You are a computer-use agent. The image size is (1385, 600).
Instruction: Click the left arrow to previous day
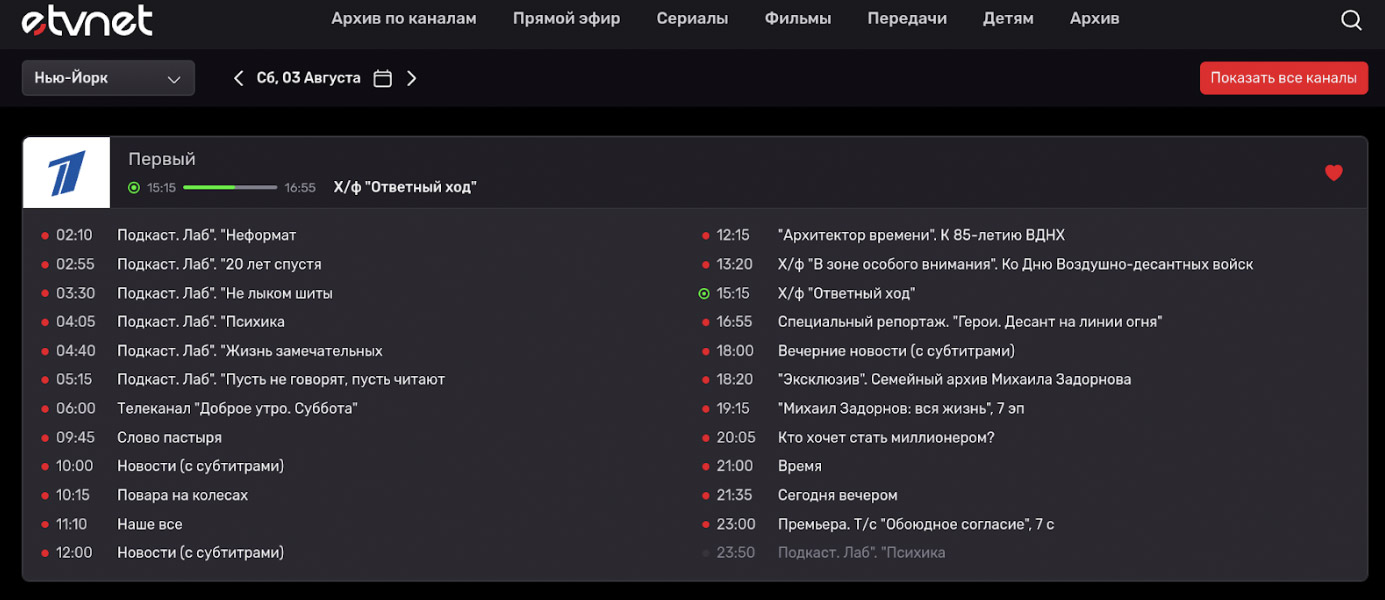coord(238,77)
